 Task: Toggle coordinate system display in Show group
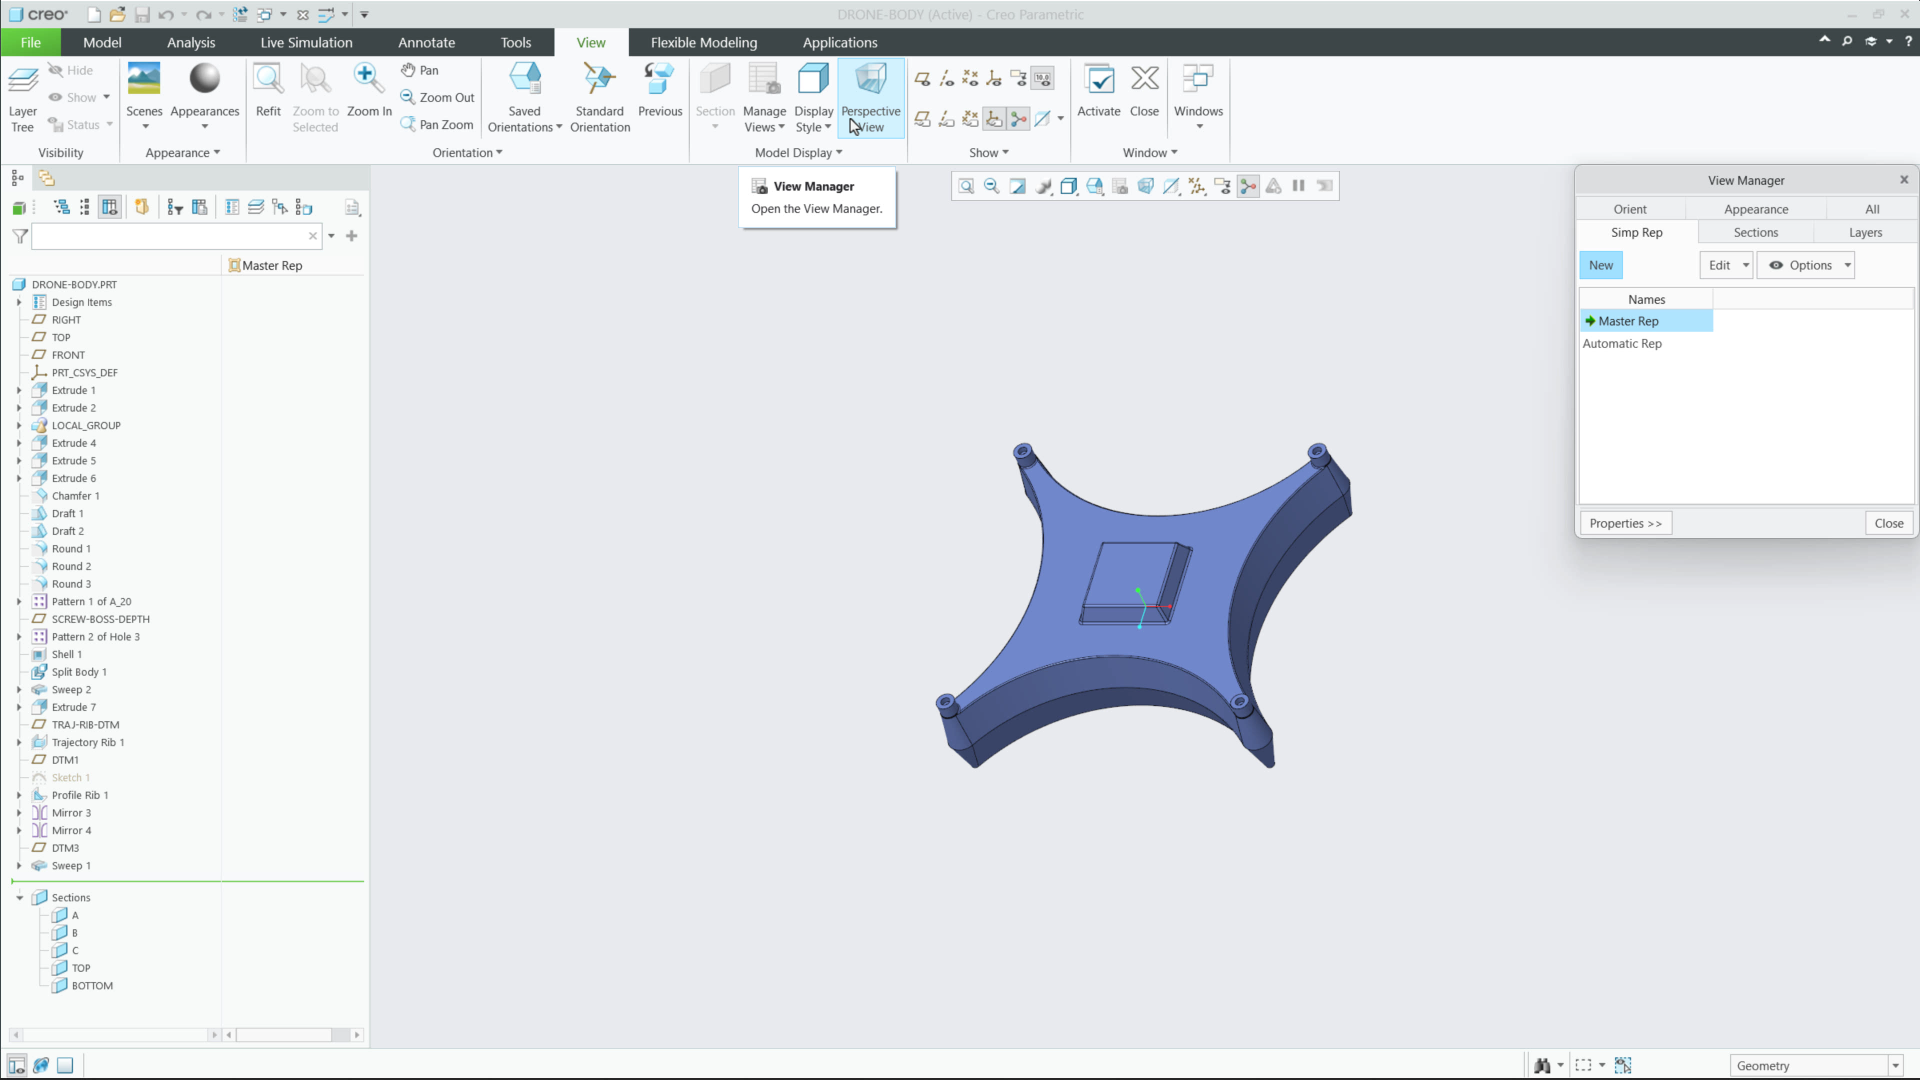(994, 78)
